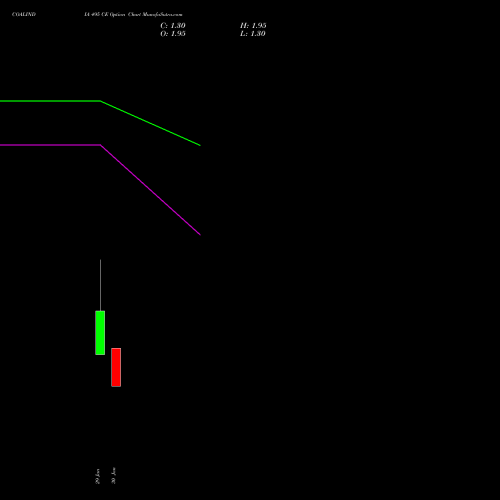500x500 pixels.
Task: Click the COALIND symbol title
Action: (24, 14)
